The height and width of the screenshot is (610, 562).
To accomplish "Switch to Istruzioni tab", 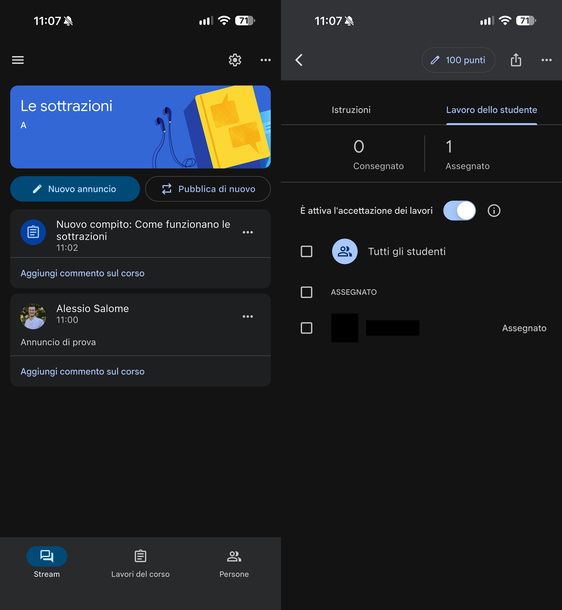I will click(x=351, y=110).
